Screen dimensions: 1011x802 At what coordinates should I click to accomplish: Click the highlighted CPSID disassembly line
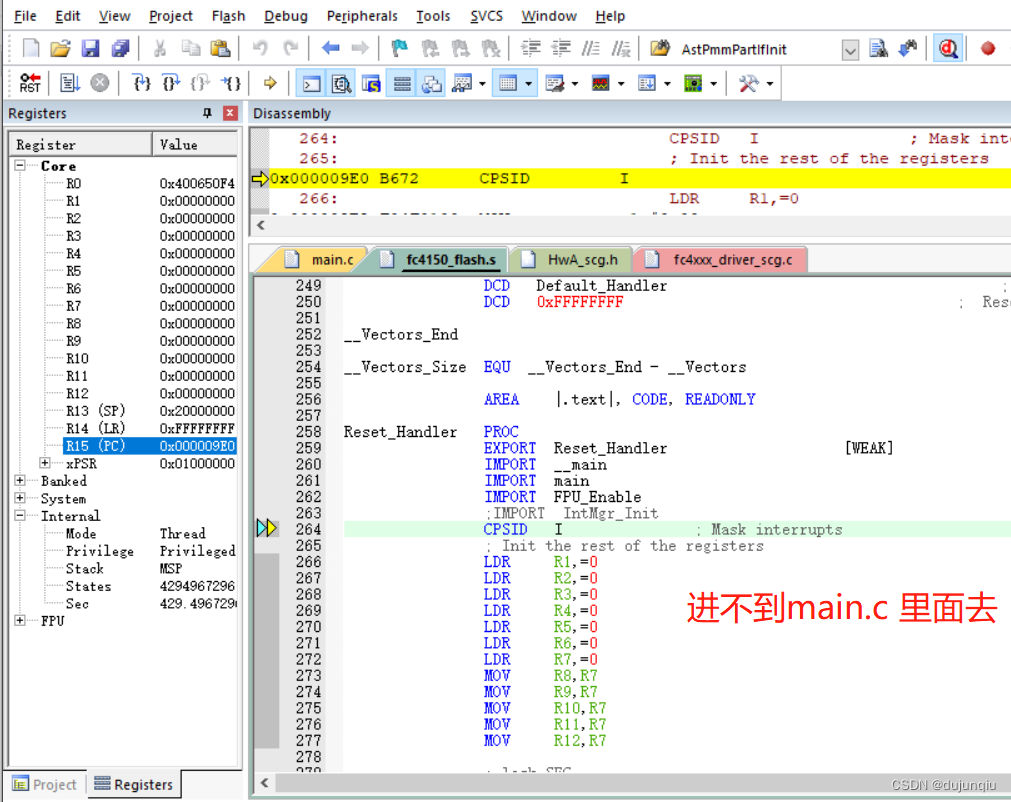coord(640,179)
